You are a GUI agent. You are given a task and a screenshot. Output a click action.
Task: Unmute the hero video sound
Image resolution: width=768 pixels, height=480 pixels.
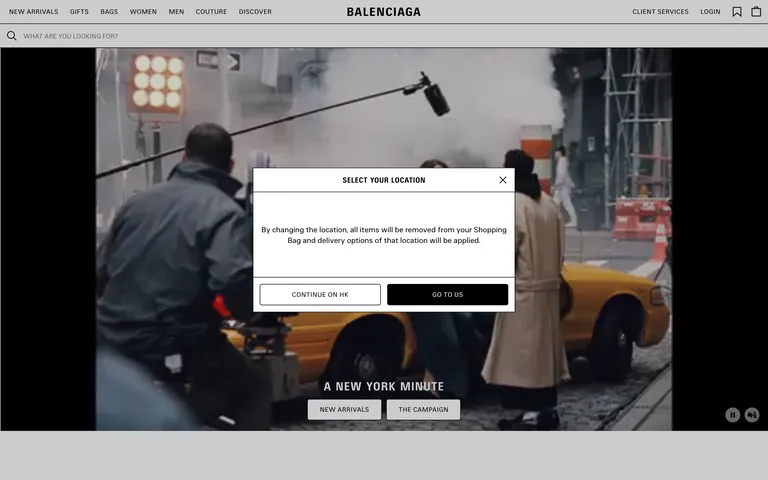752,415
